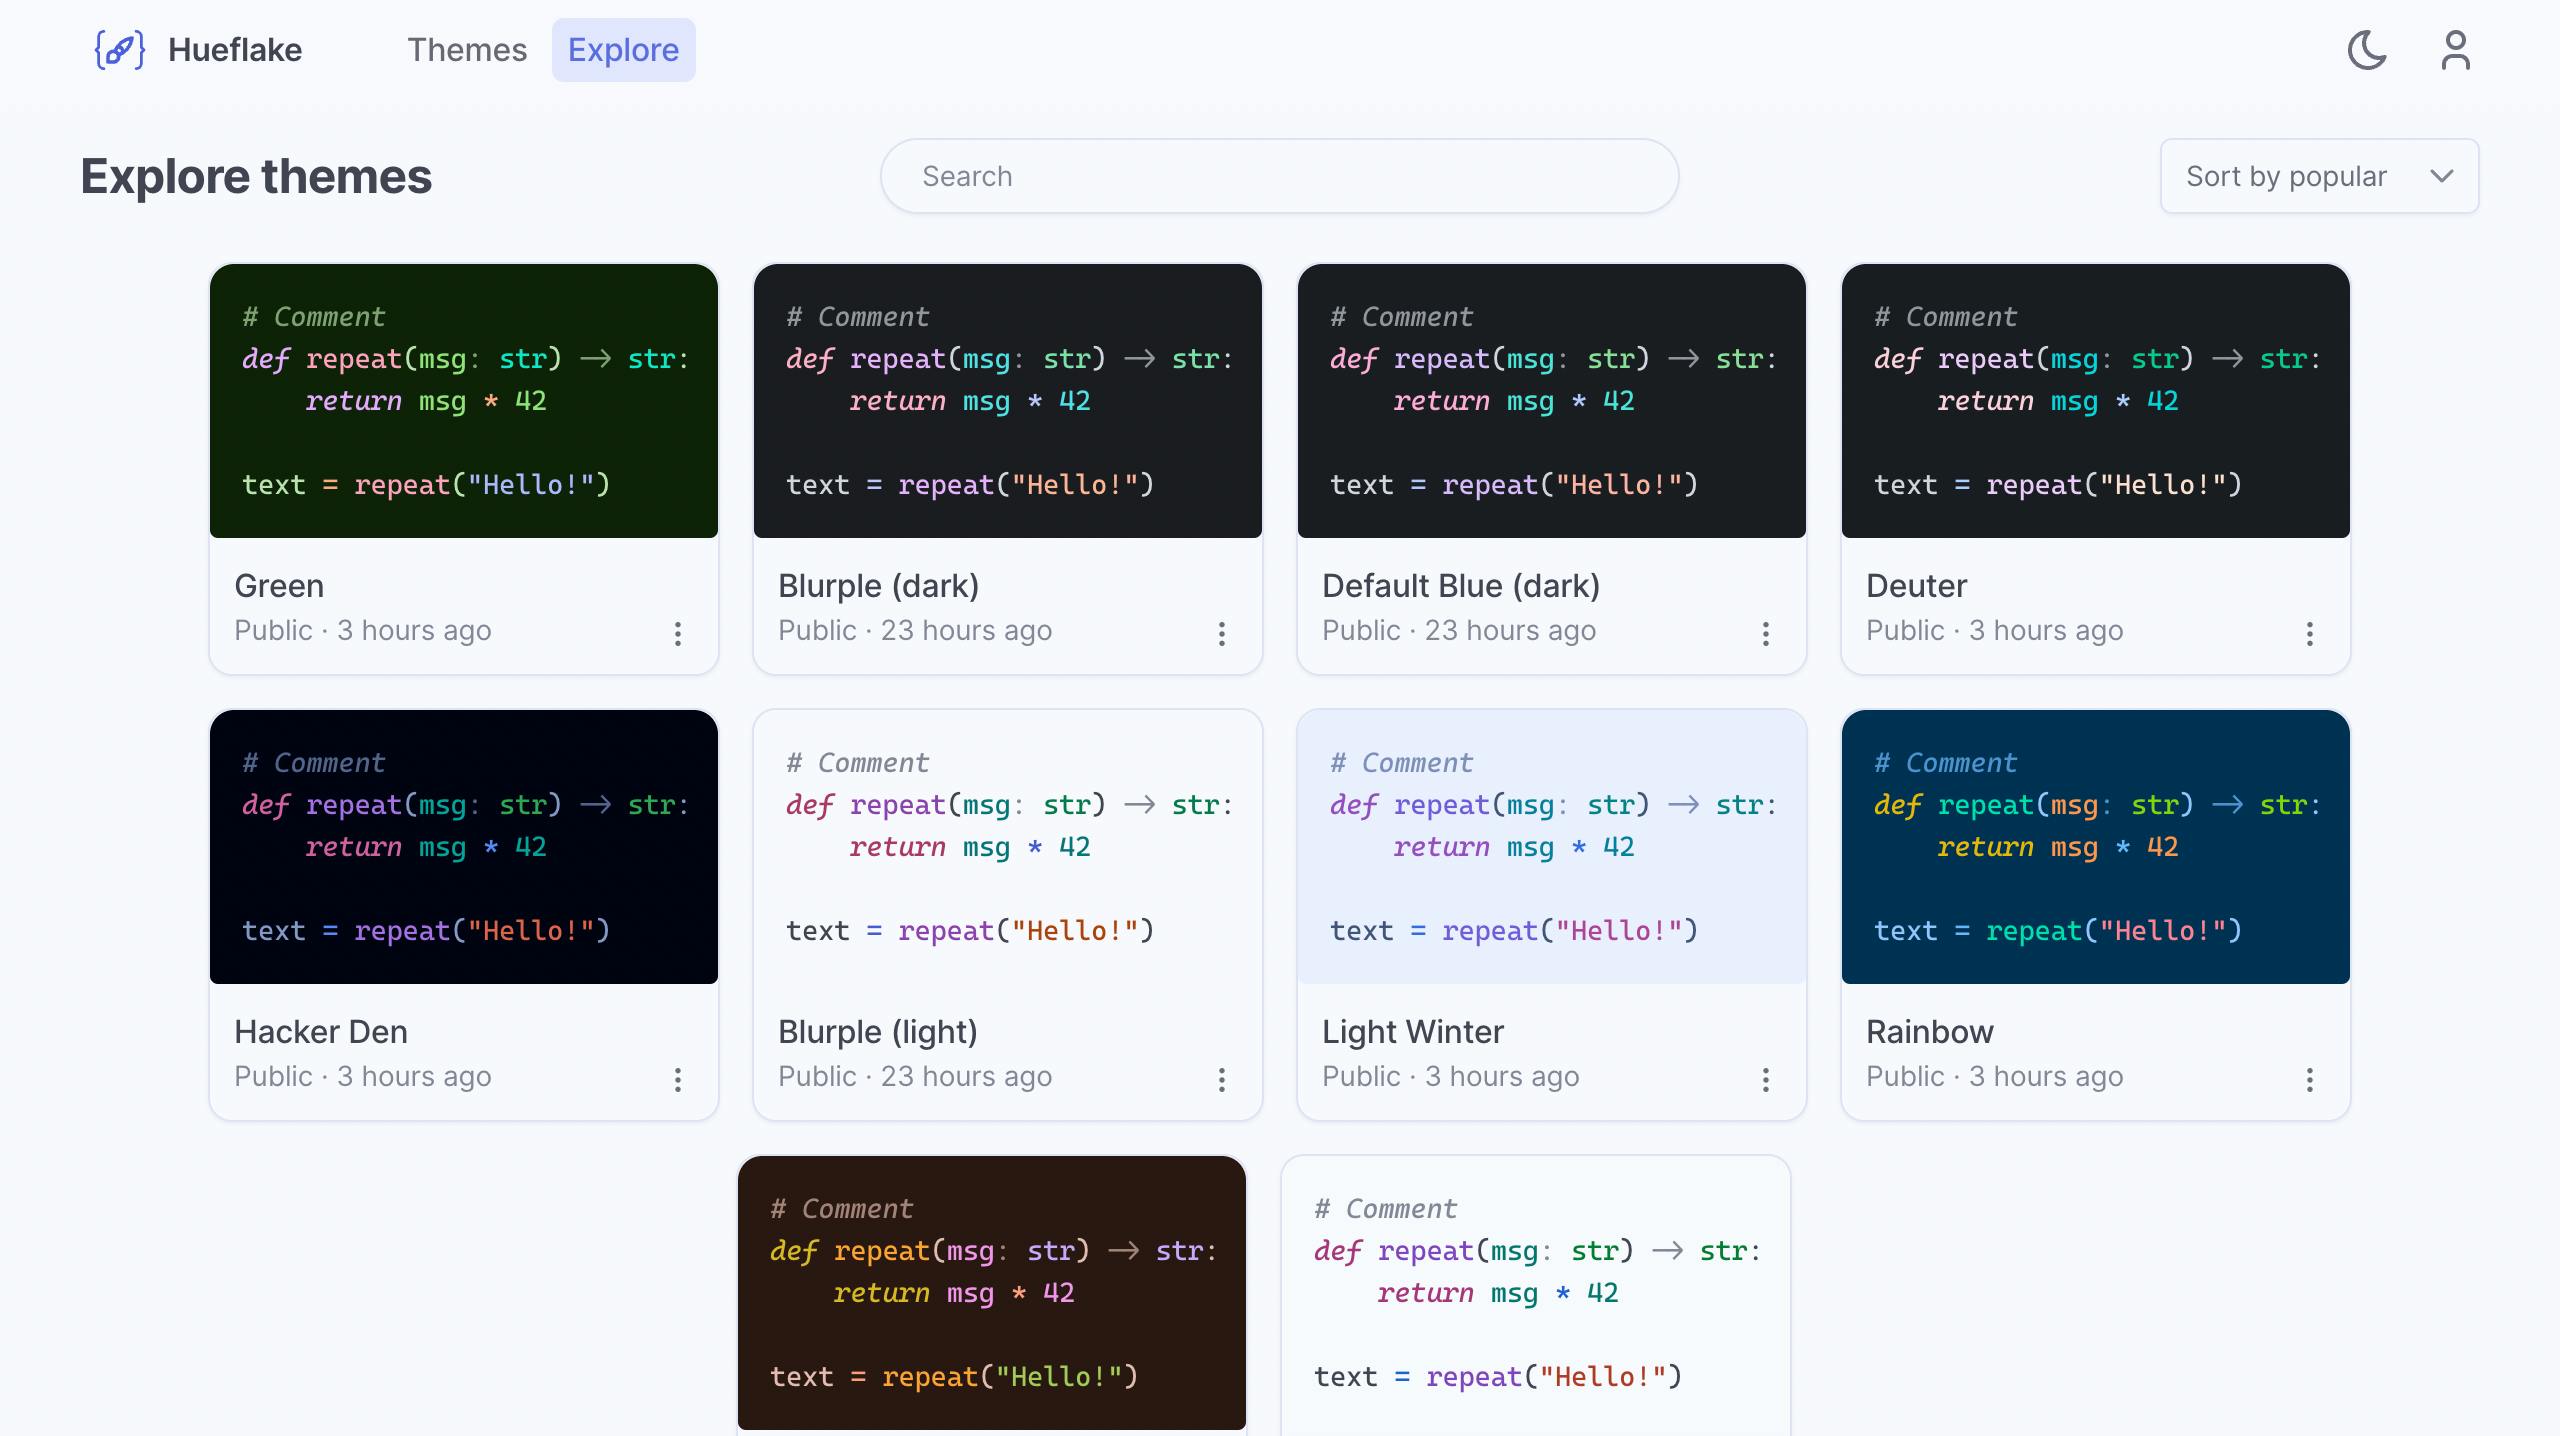Image resolution: width=2560 pixels, height=1436 pixels.
Task: Open the Default Blue (dark) options menu
Action: click(x=1766, y=633)
